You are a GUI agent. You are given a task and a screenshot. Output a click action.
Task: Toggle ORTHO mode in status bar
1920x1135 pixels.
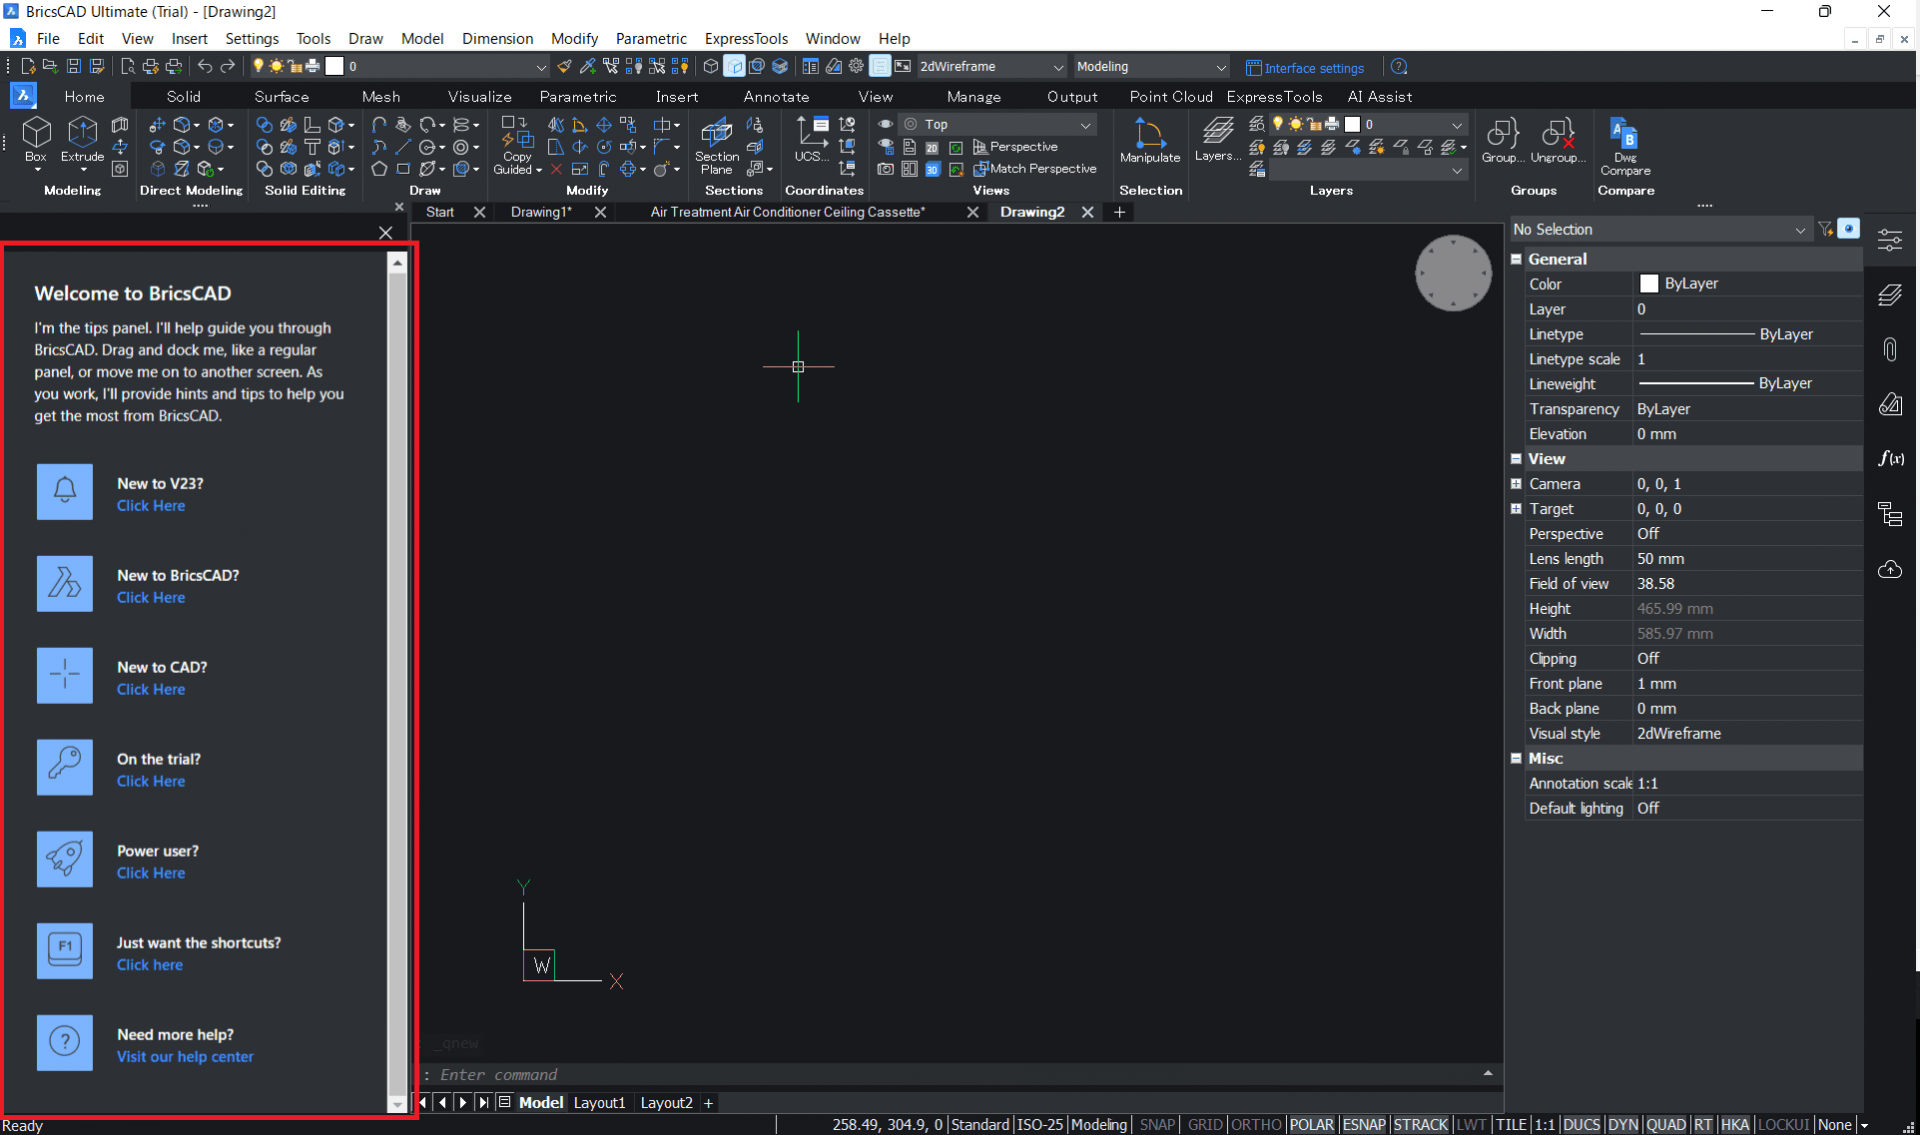click(x=1256, y=1124)
